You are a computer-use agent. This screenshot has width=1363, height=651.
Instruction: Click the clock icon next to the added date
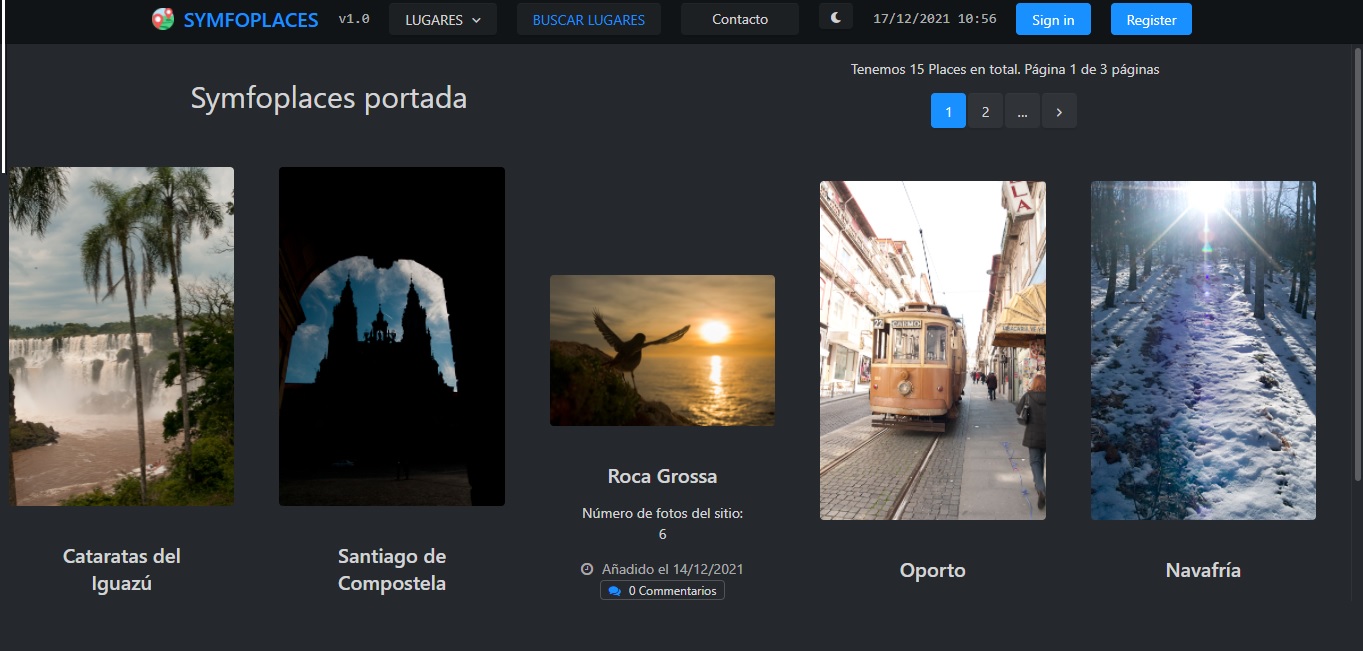(587, 568)
